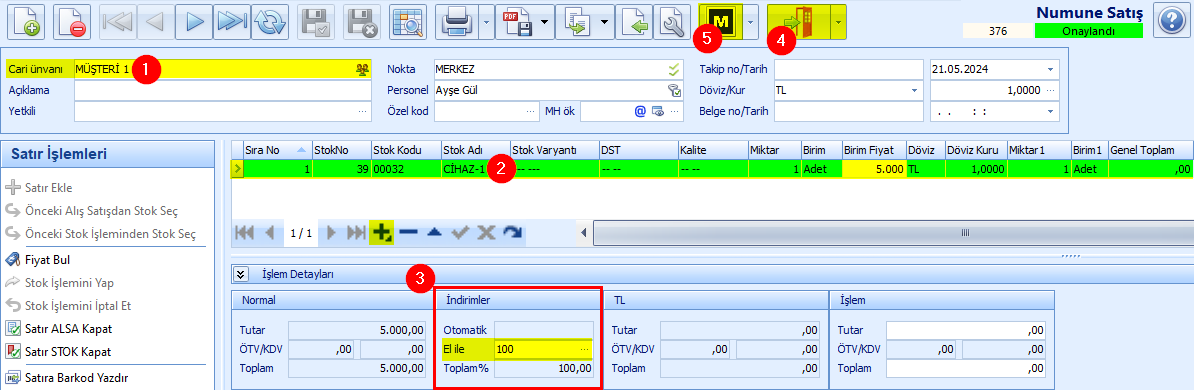Click the customer lookup icon in Cari ünvanı
The height and width of the screenshot is (390, 1194).
pyautogui.click(x=362, y=69)
